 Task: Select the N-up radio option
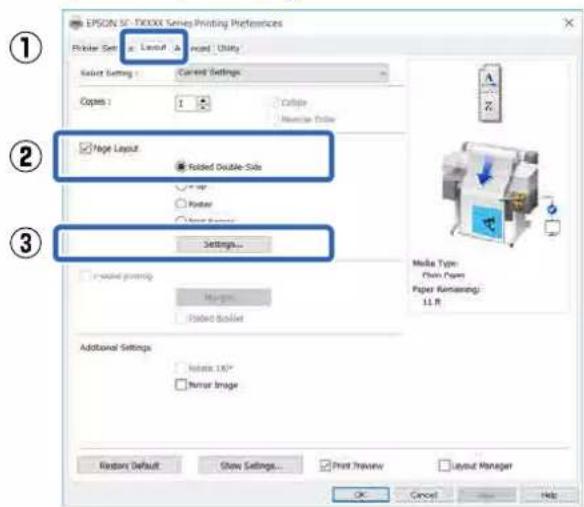point(181,186)
